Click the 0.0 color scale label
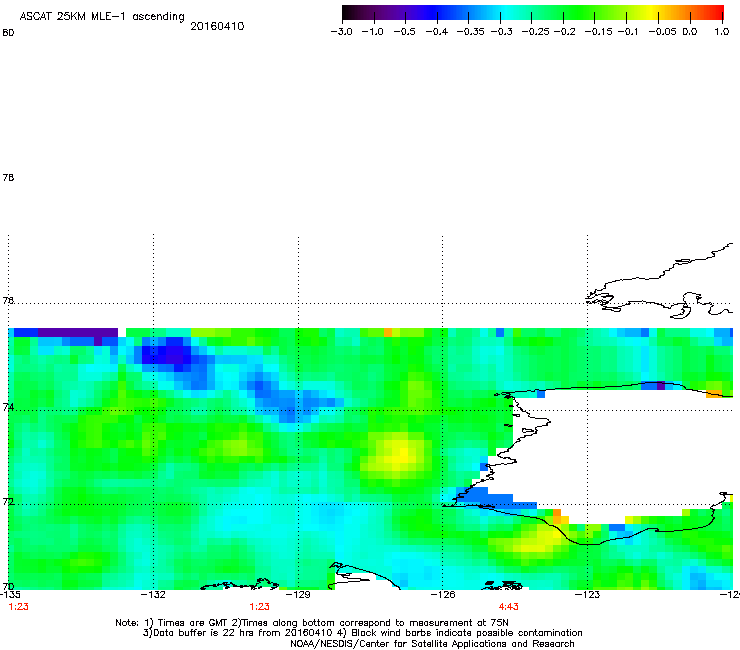 690,32
